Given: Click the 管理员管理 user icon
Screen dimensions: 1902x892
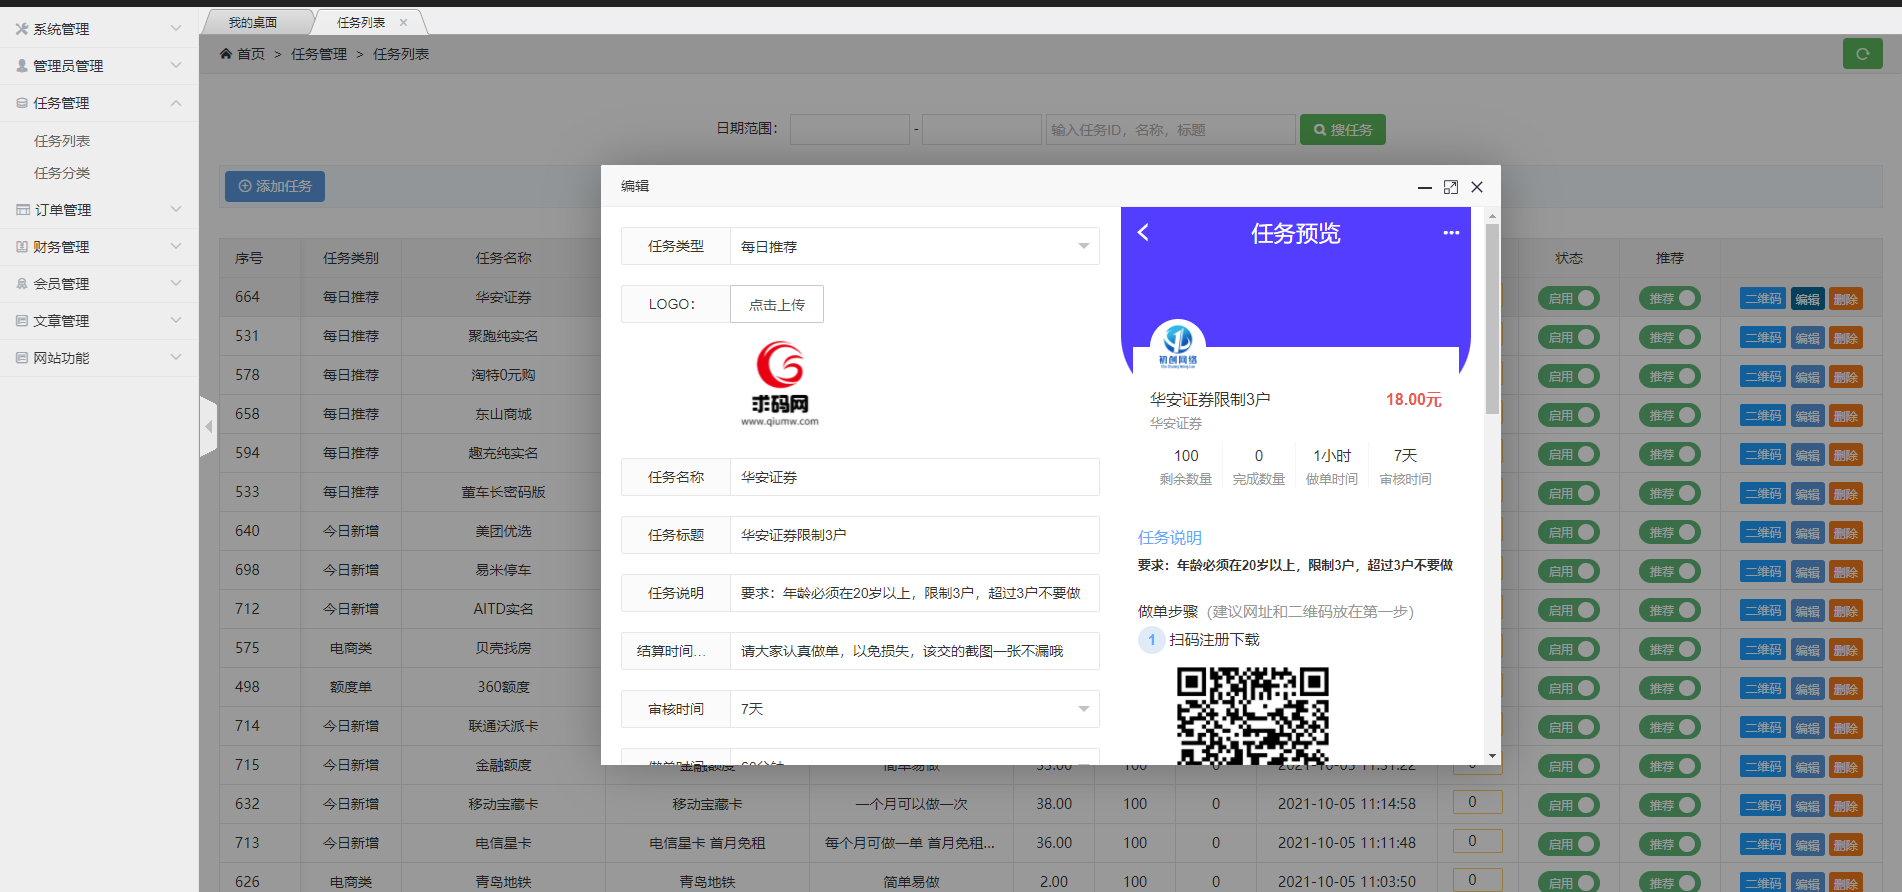Looking at the screenshot, I should [22, 66].
